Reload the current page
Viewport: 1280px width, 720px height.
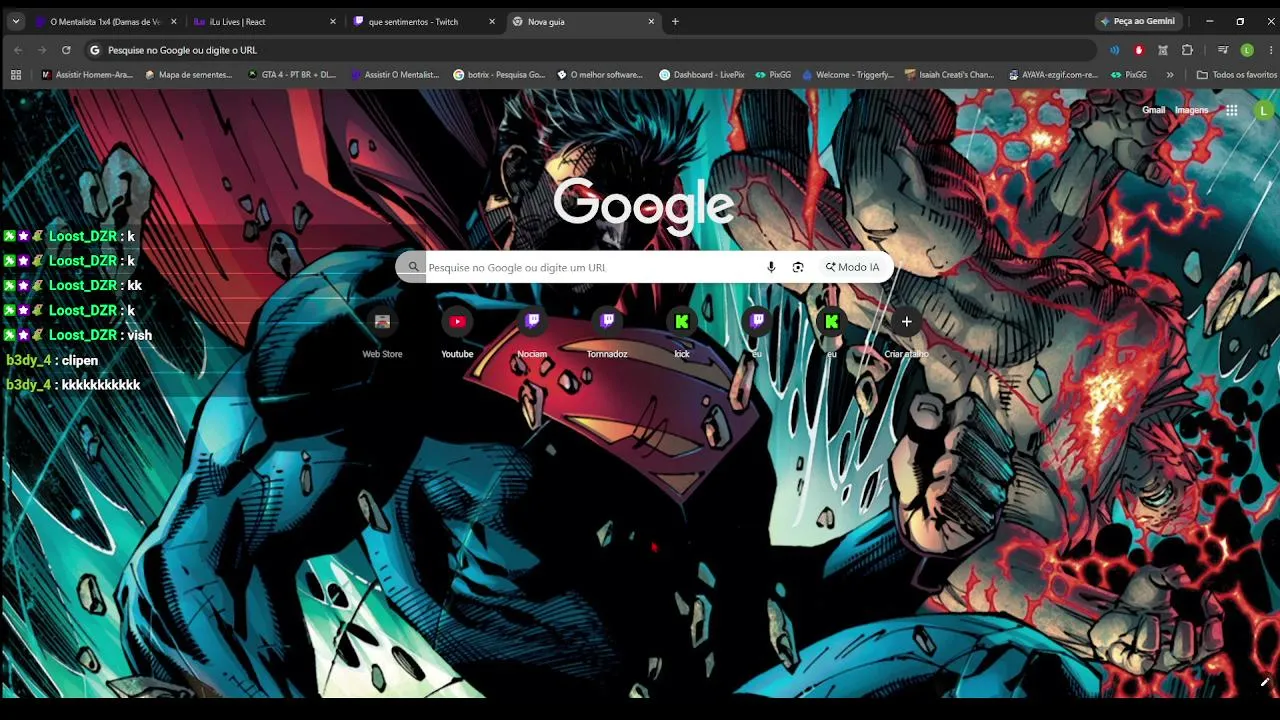66,50
